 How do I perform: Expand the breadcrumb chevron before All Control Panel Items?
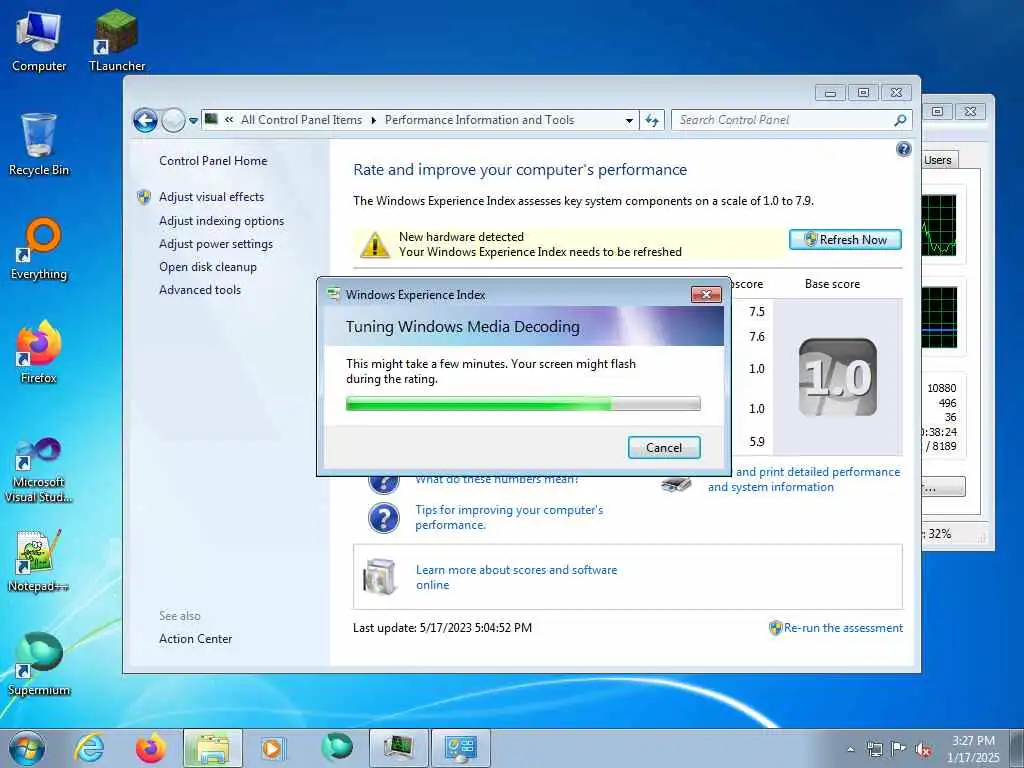(229, 120)
